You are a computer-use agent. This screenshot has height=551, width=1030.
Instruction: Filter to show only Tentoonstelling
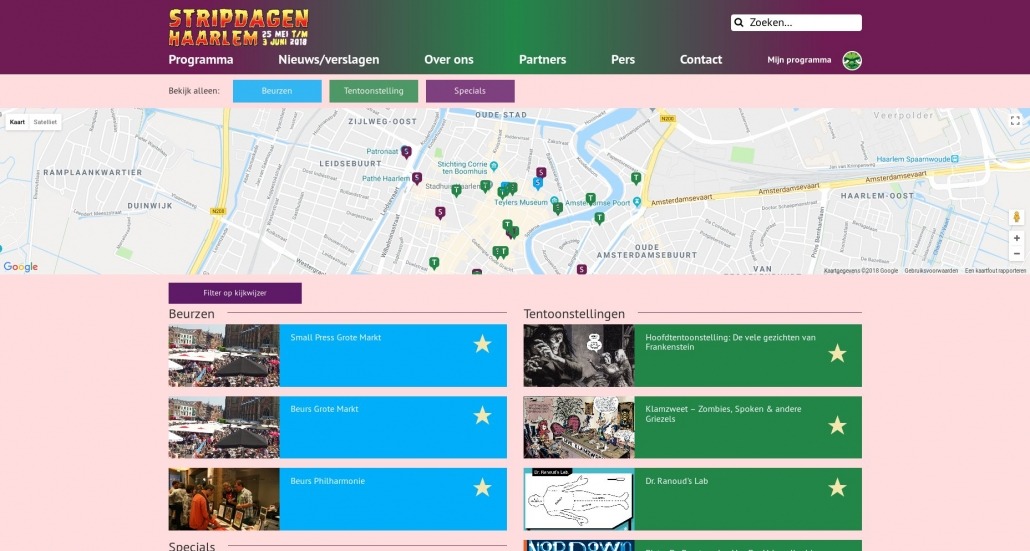tap(374, 91)
